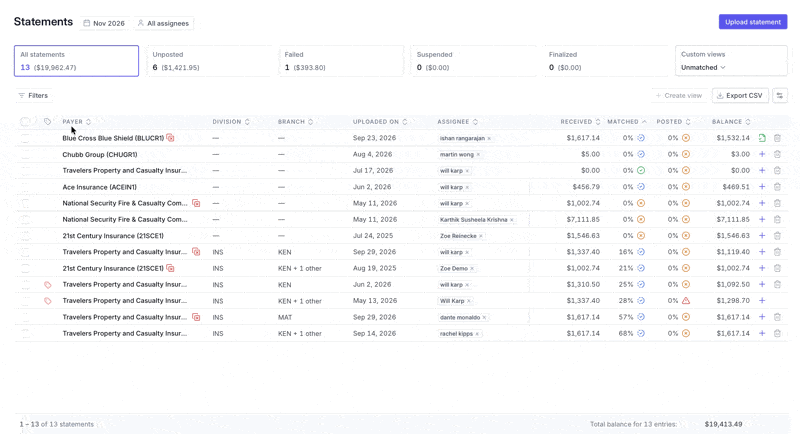
Task: Sort table by Payer column
Action: tap(77, 121)
